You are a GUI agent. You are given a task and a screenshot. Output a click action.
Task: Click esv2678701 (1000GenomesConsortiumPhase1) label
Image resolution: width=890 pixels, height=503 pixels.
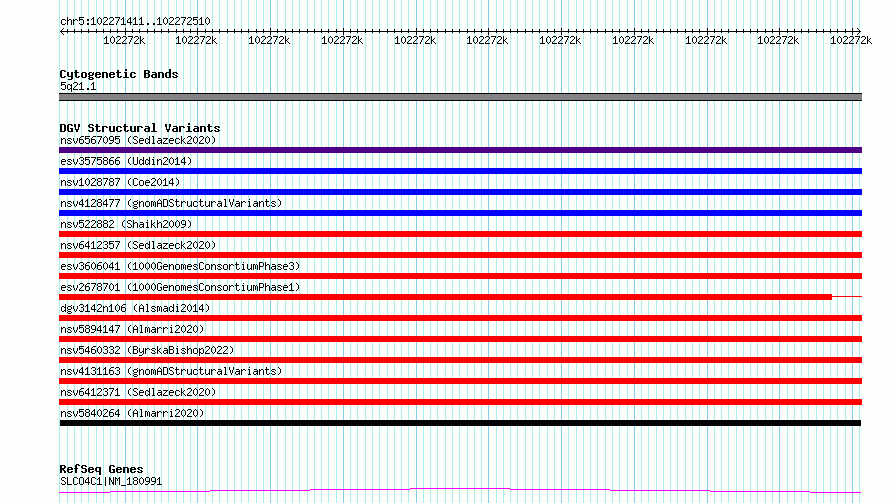180,287
